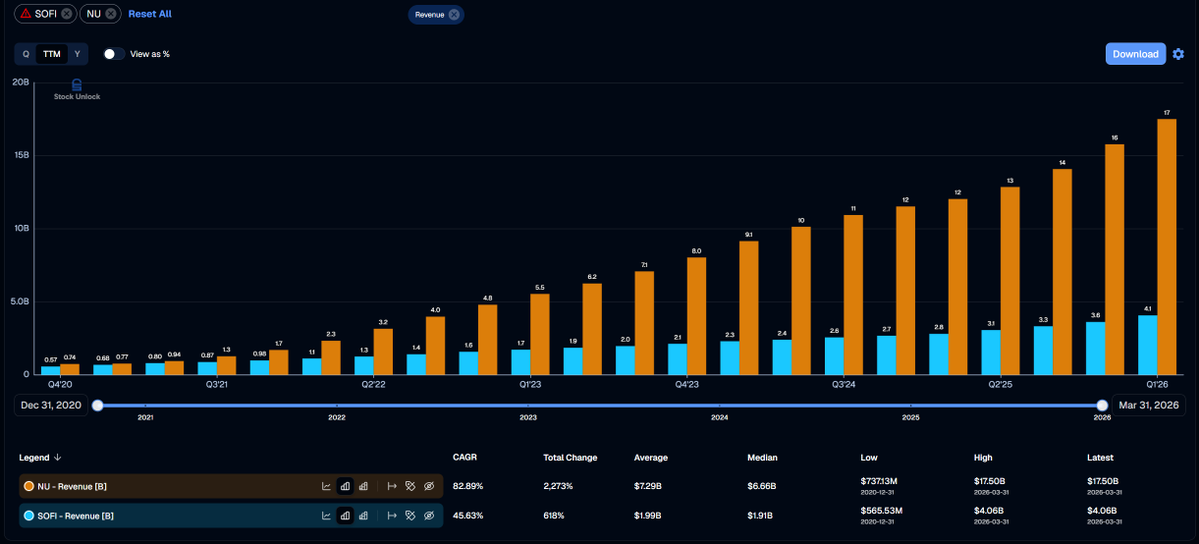The height and width of the screenshot is (544, 1199).
Task: Click the NU orange color swatch
Action: tap(29, 486)
